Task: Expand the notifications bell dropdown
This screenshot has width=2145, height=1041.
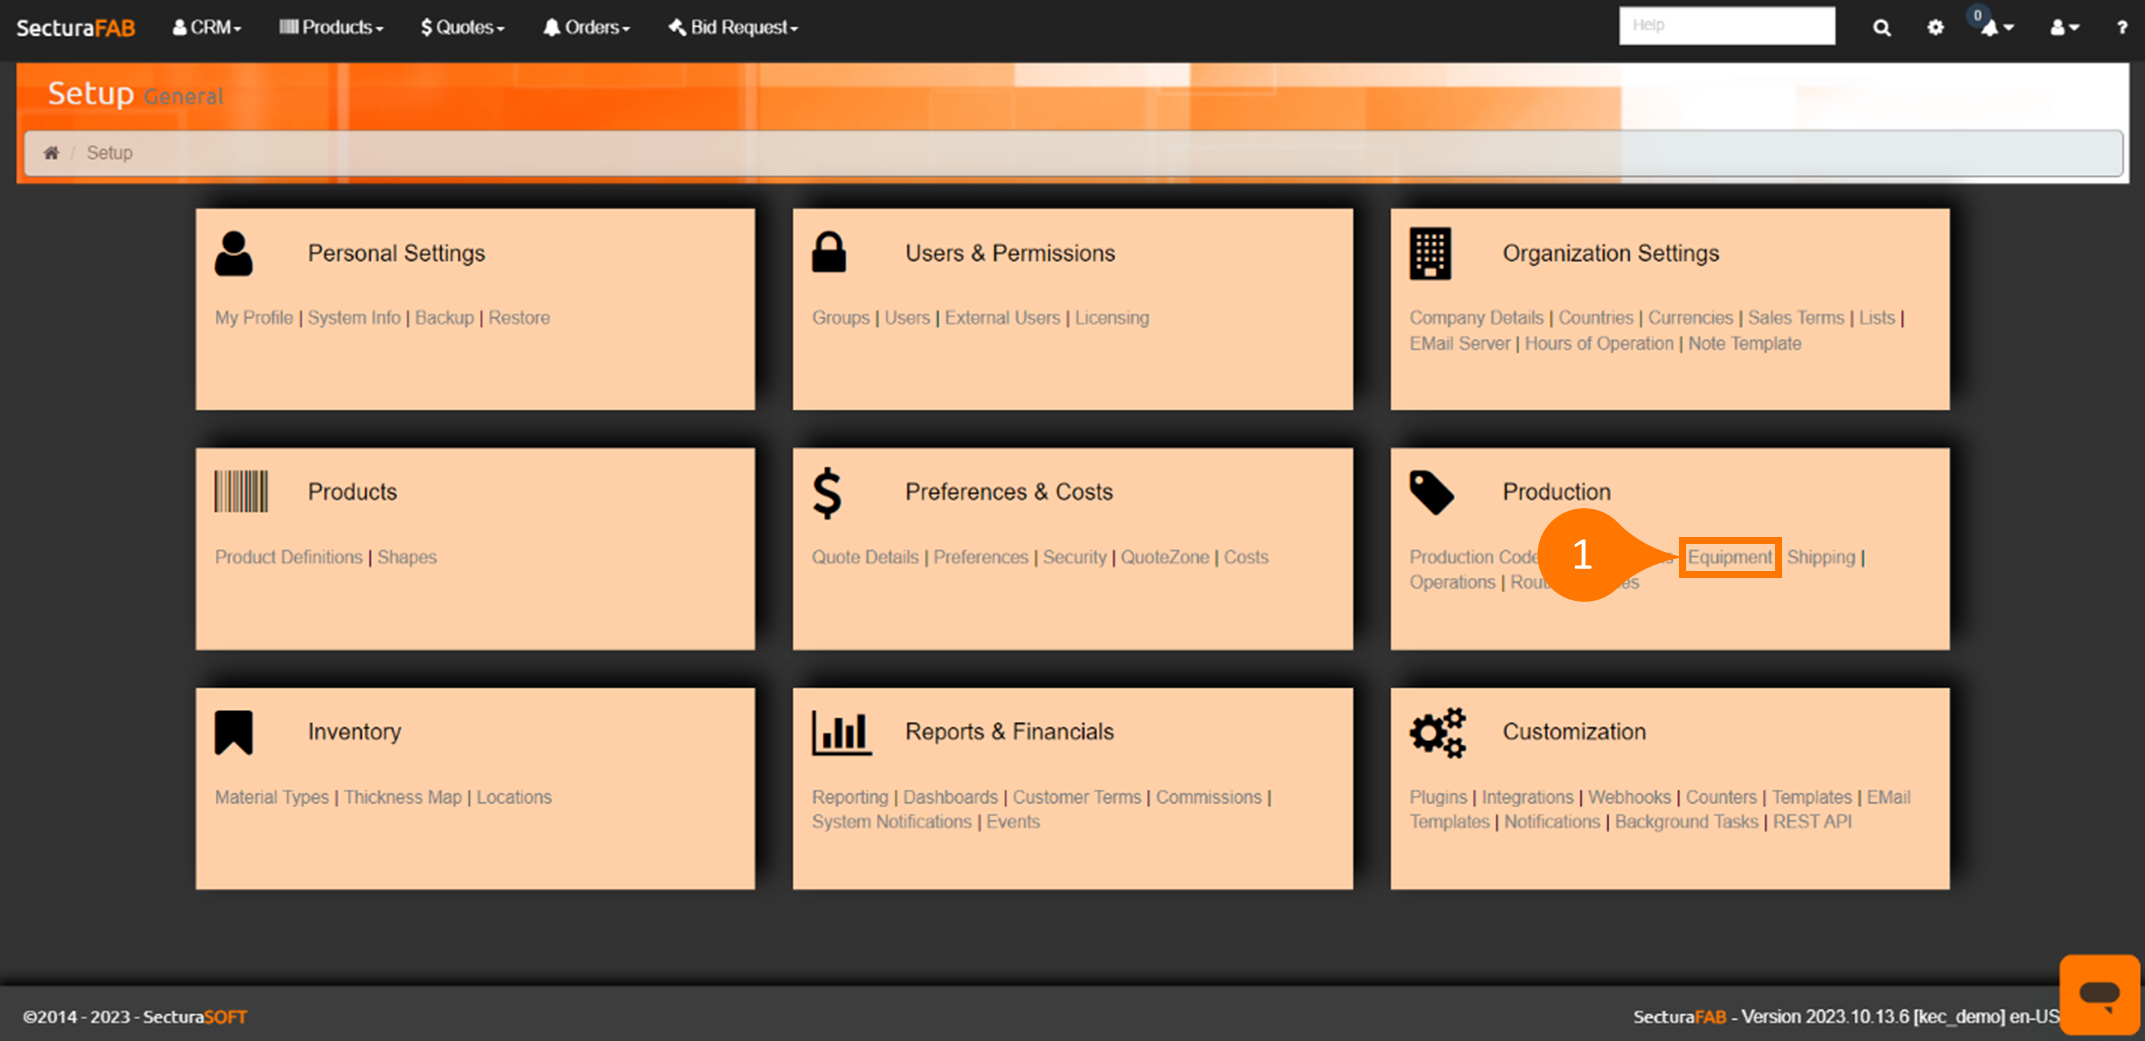Action: pyautogui.click(x=1996, y=28)
